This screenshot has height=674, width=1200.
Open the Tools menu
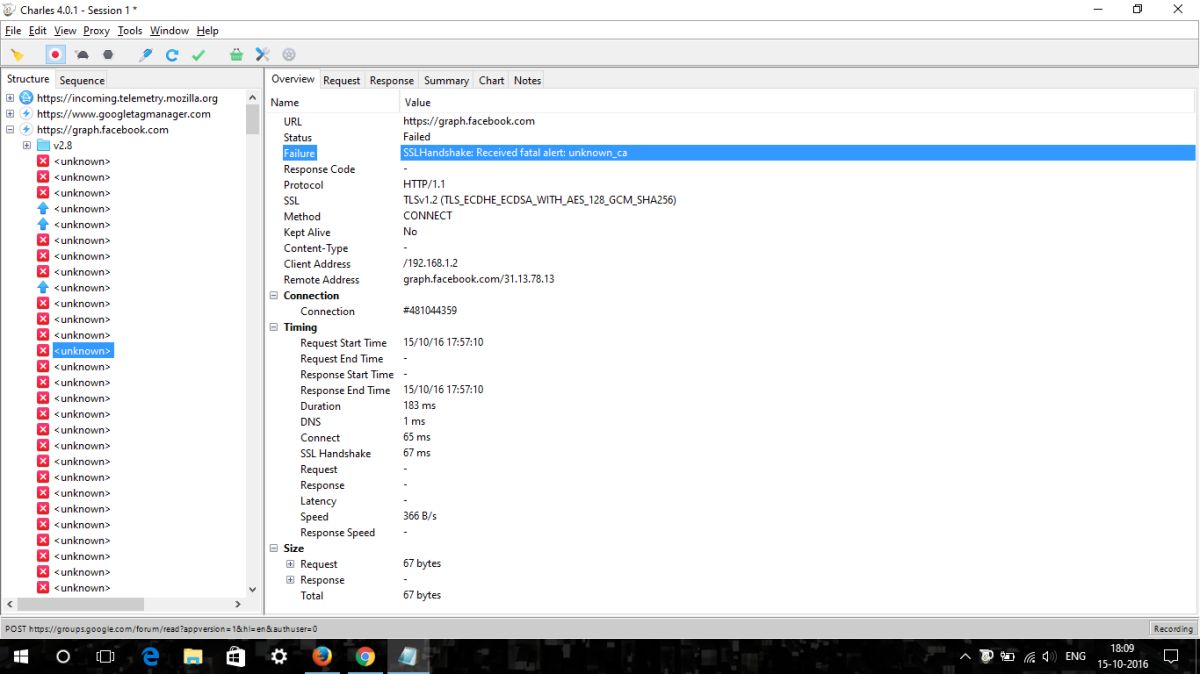point(130,31)
